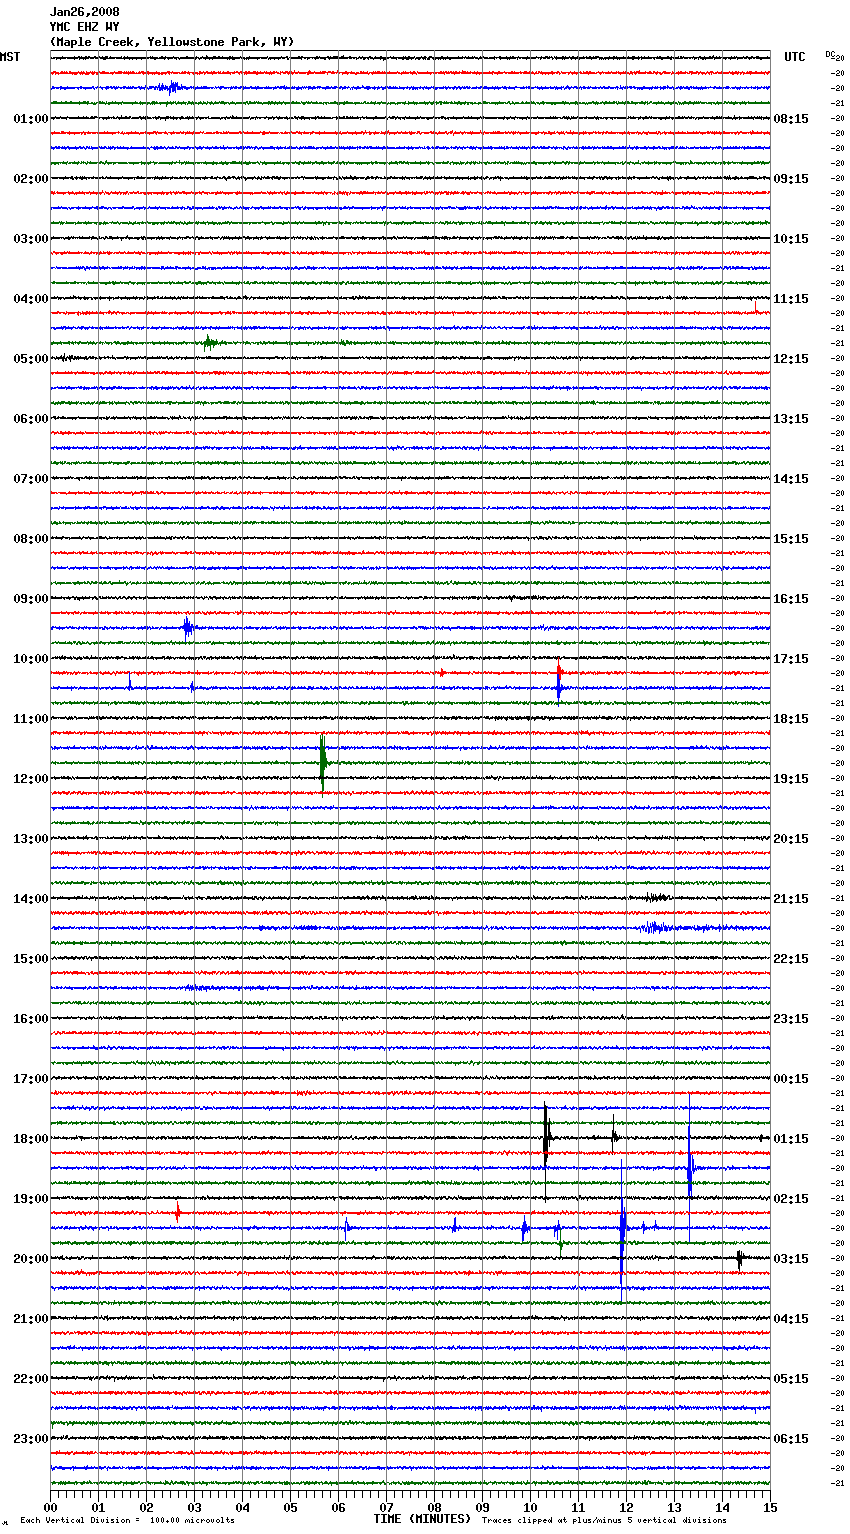Click the "00:15" UTC time label
Screen dimensions: 850x1534
[x=791, y=1079]
